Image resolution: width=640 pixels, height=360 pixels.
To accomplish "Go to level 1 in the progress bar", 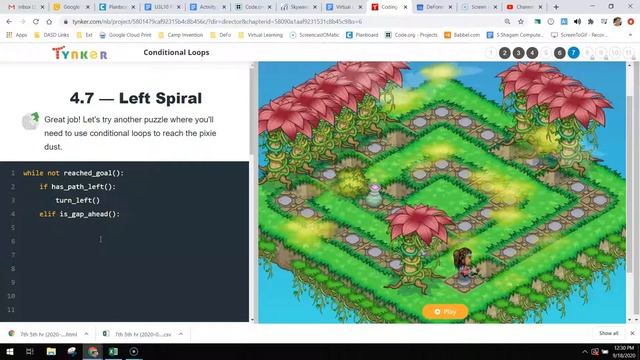I will point(491,53).
